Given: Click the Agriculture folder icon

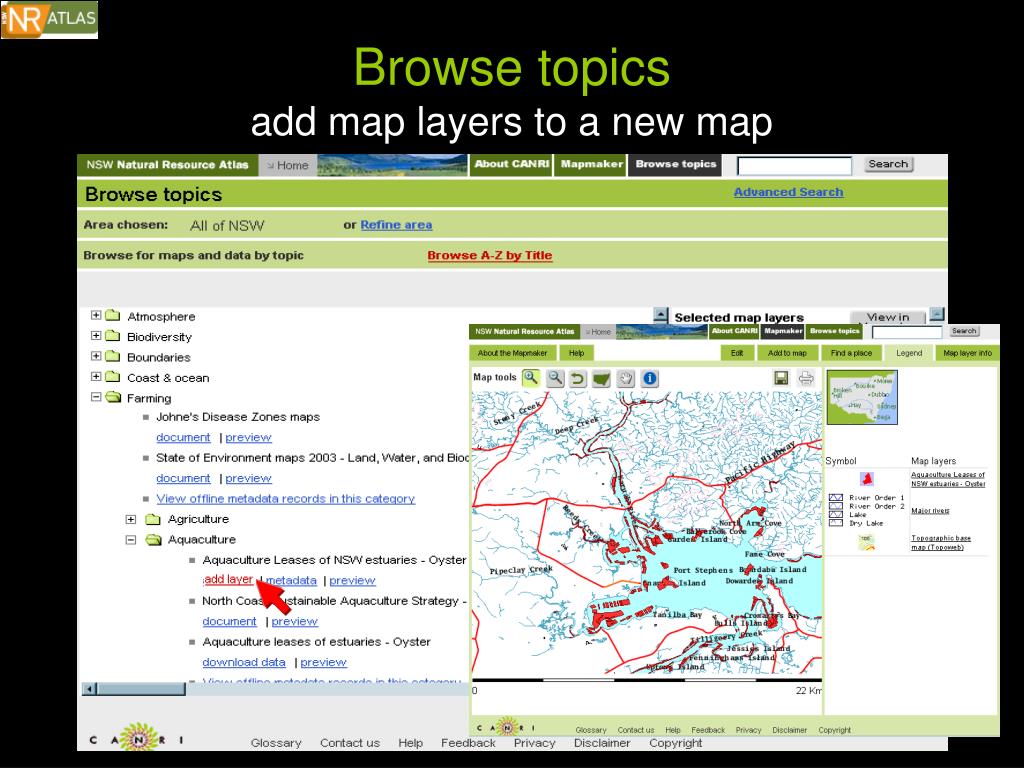Looking at the screenshot, I should pos(153,519).
